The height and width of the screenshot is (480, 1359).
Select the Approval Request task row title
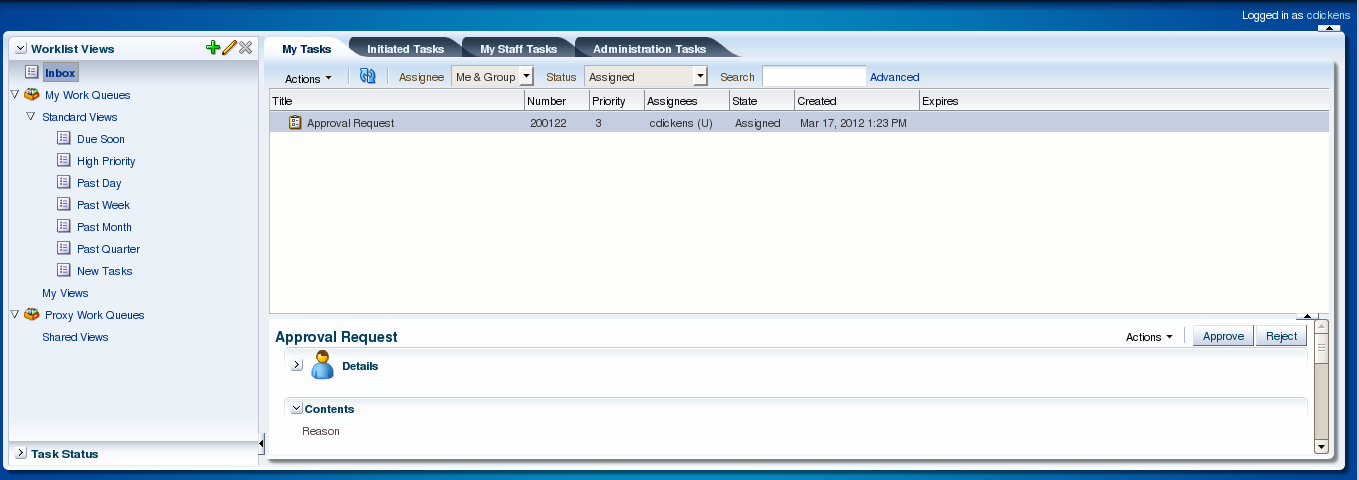[x=350, y=123]
